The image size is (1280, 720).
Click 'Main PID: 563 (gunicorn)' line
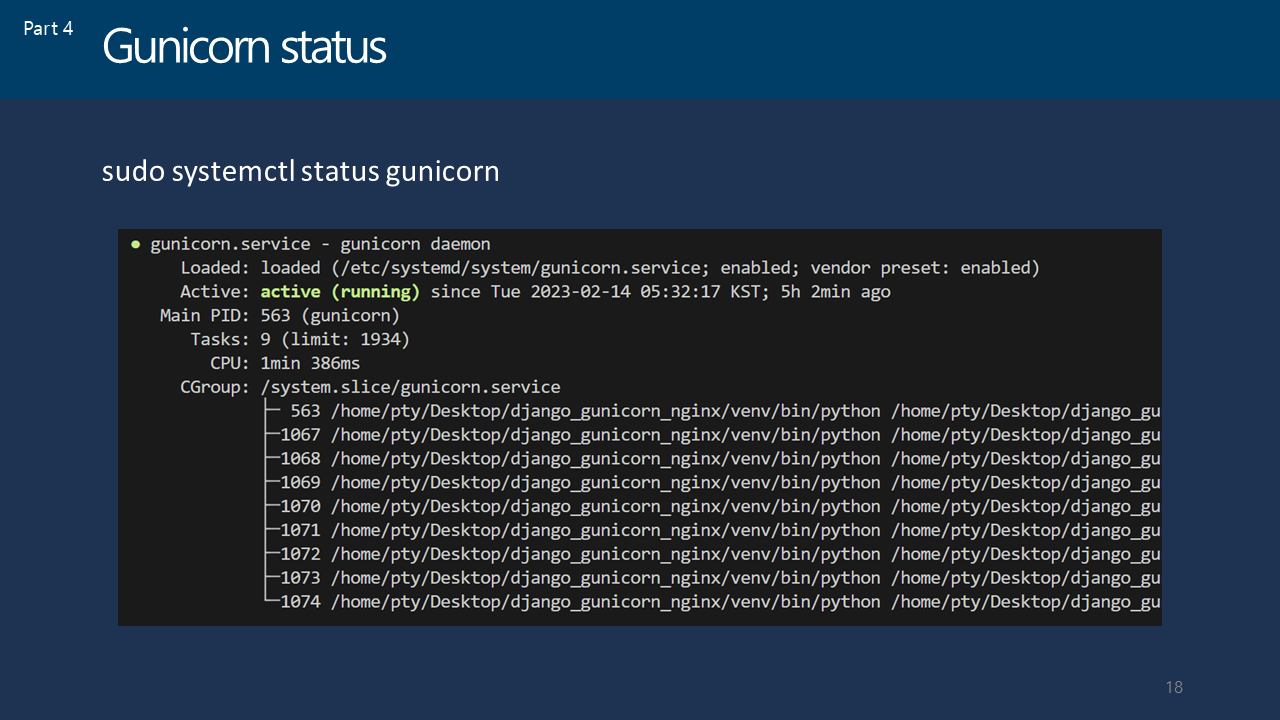click(280, 316)
